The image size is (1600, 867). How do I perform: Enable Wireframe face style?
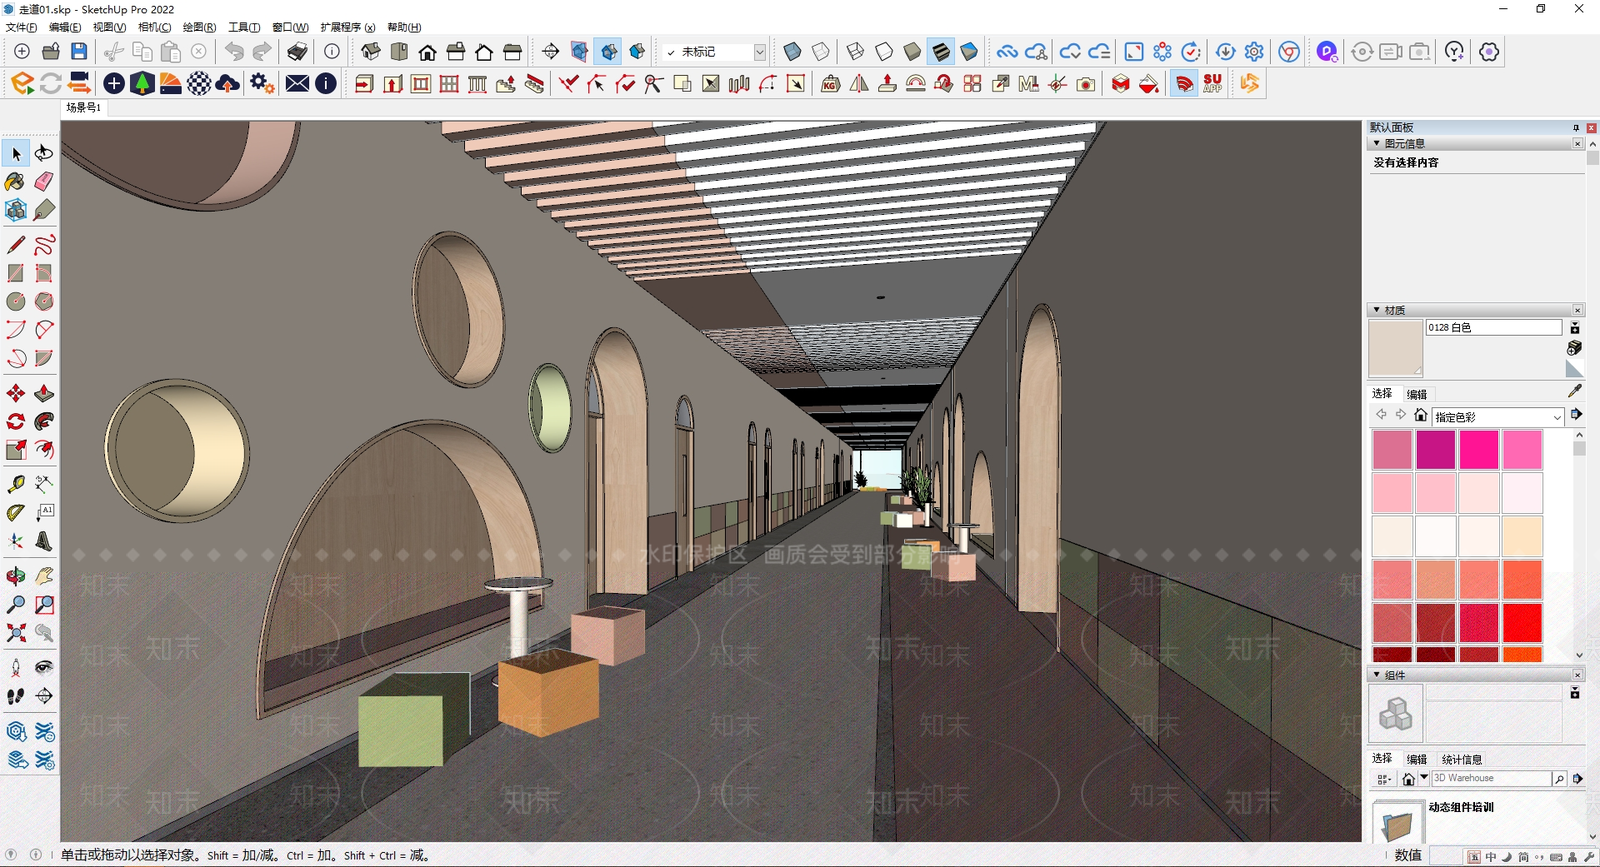[x=855, y=51]
